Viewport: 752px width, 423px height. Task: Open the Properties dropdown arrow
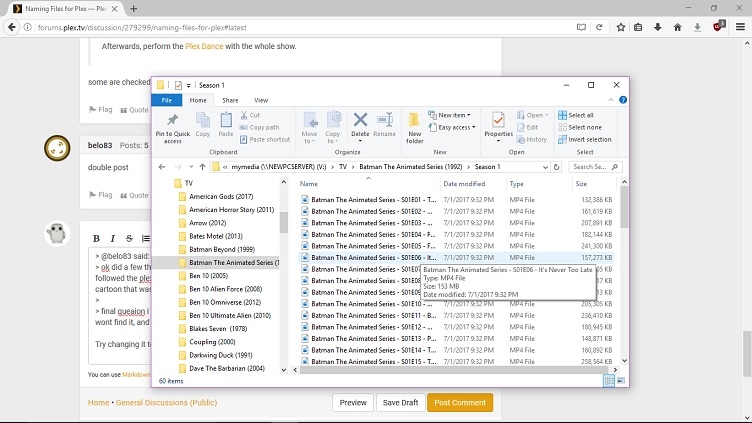point(498,141)
